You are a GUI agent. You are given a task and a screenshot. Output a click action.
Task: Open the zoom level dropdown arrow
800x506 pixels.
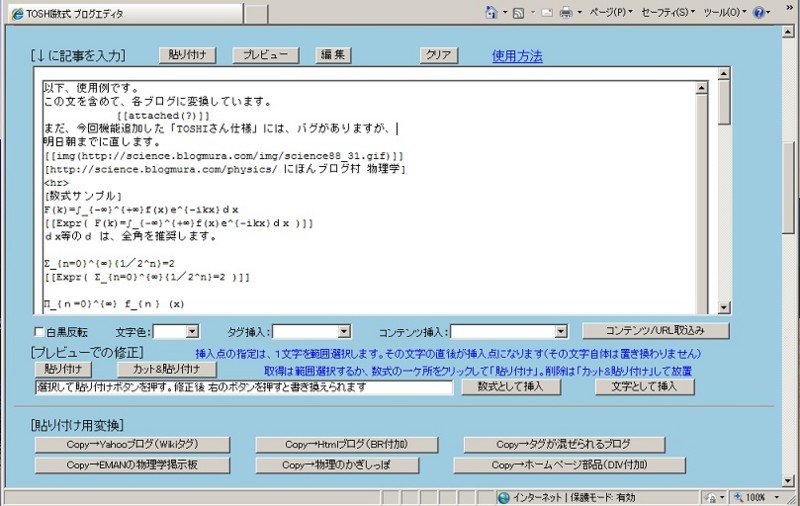click(777, 497)
